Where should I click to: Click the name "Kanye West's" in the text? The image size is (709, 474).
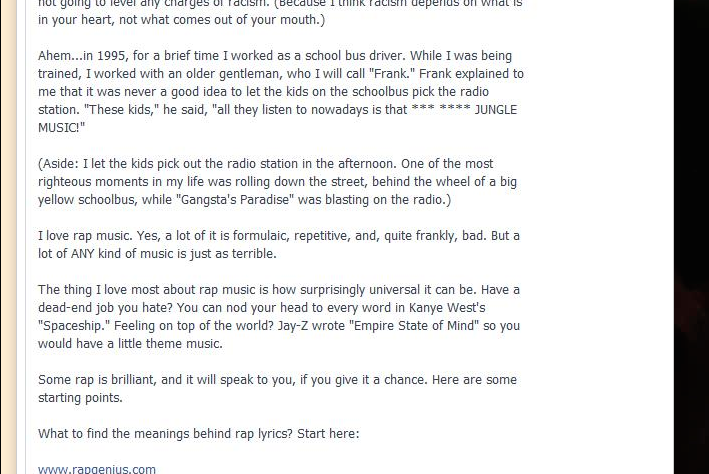click(447, 308)
